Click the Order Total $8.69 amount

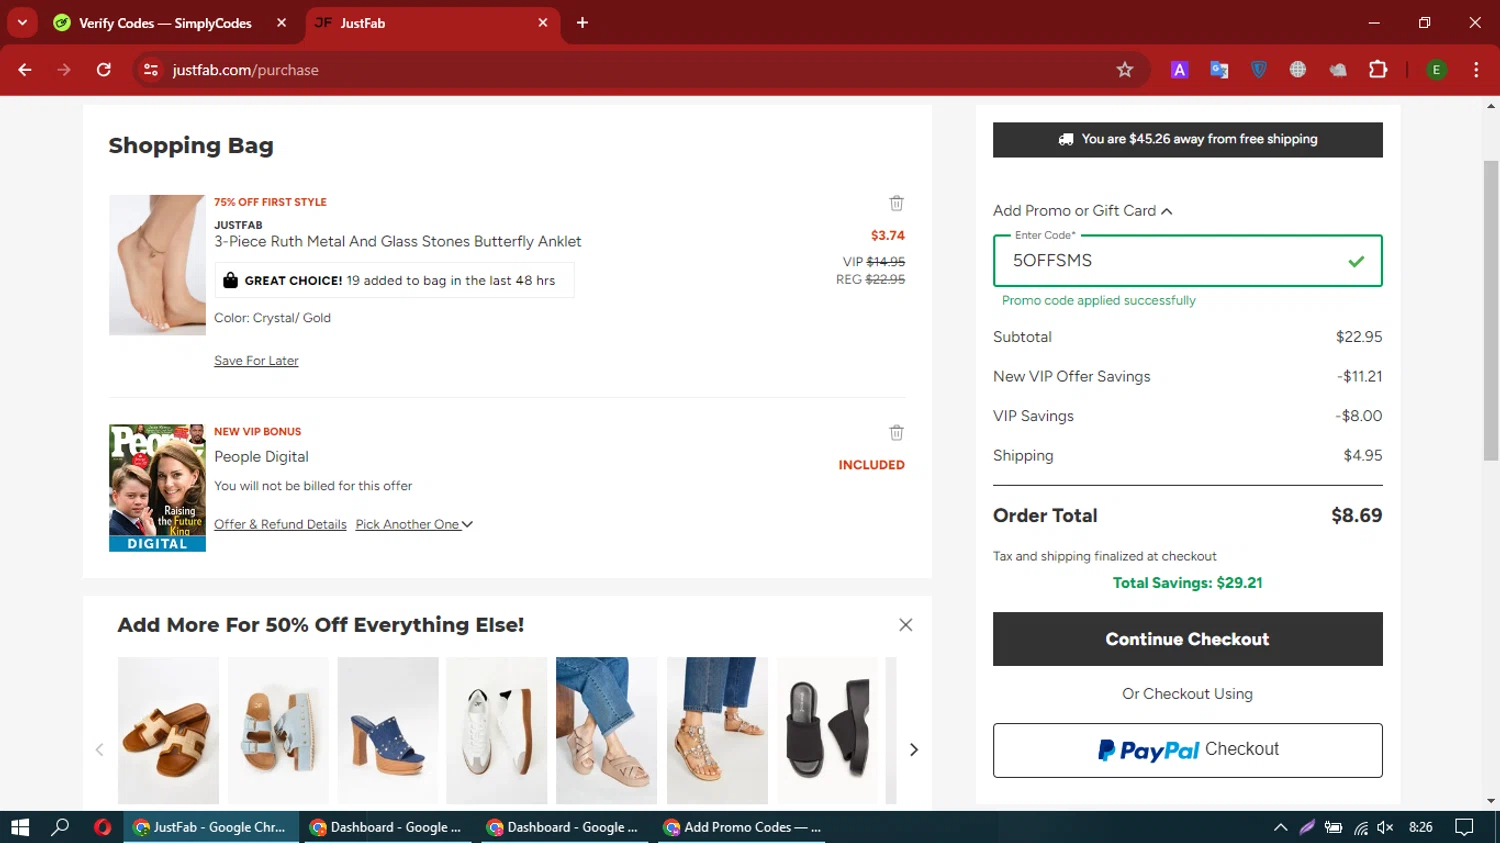pos(1356,516)
